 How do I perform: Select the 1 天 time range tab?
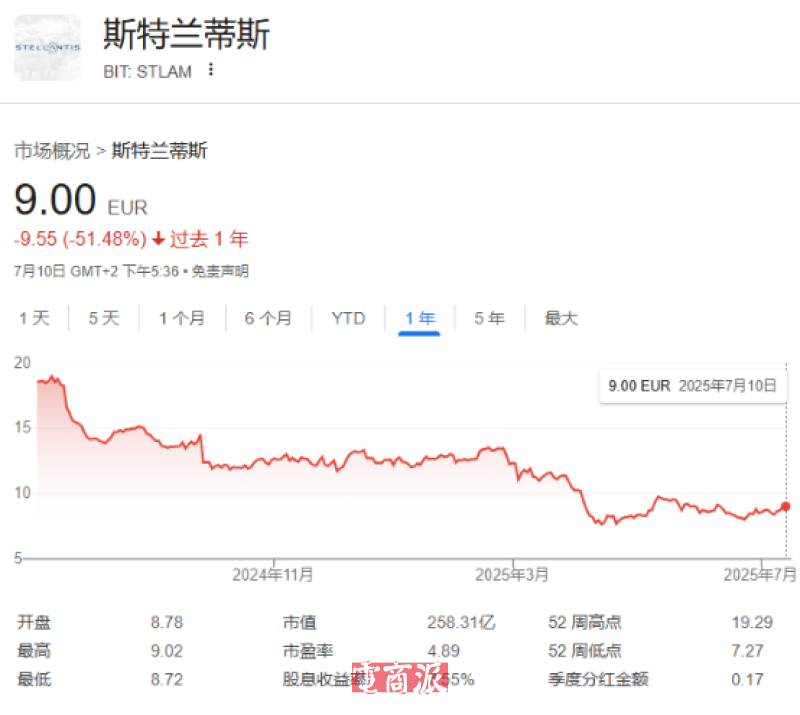[x=34, y=318]
